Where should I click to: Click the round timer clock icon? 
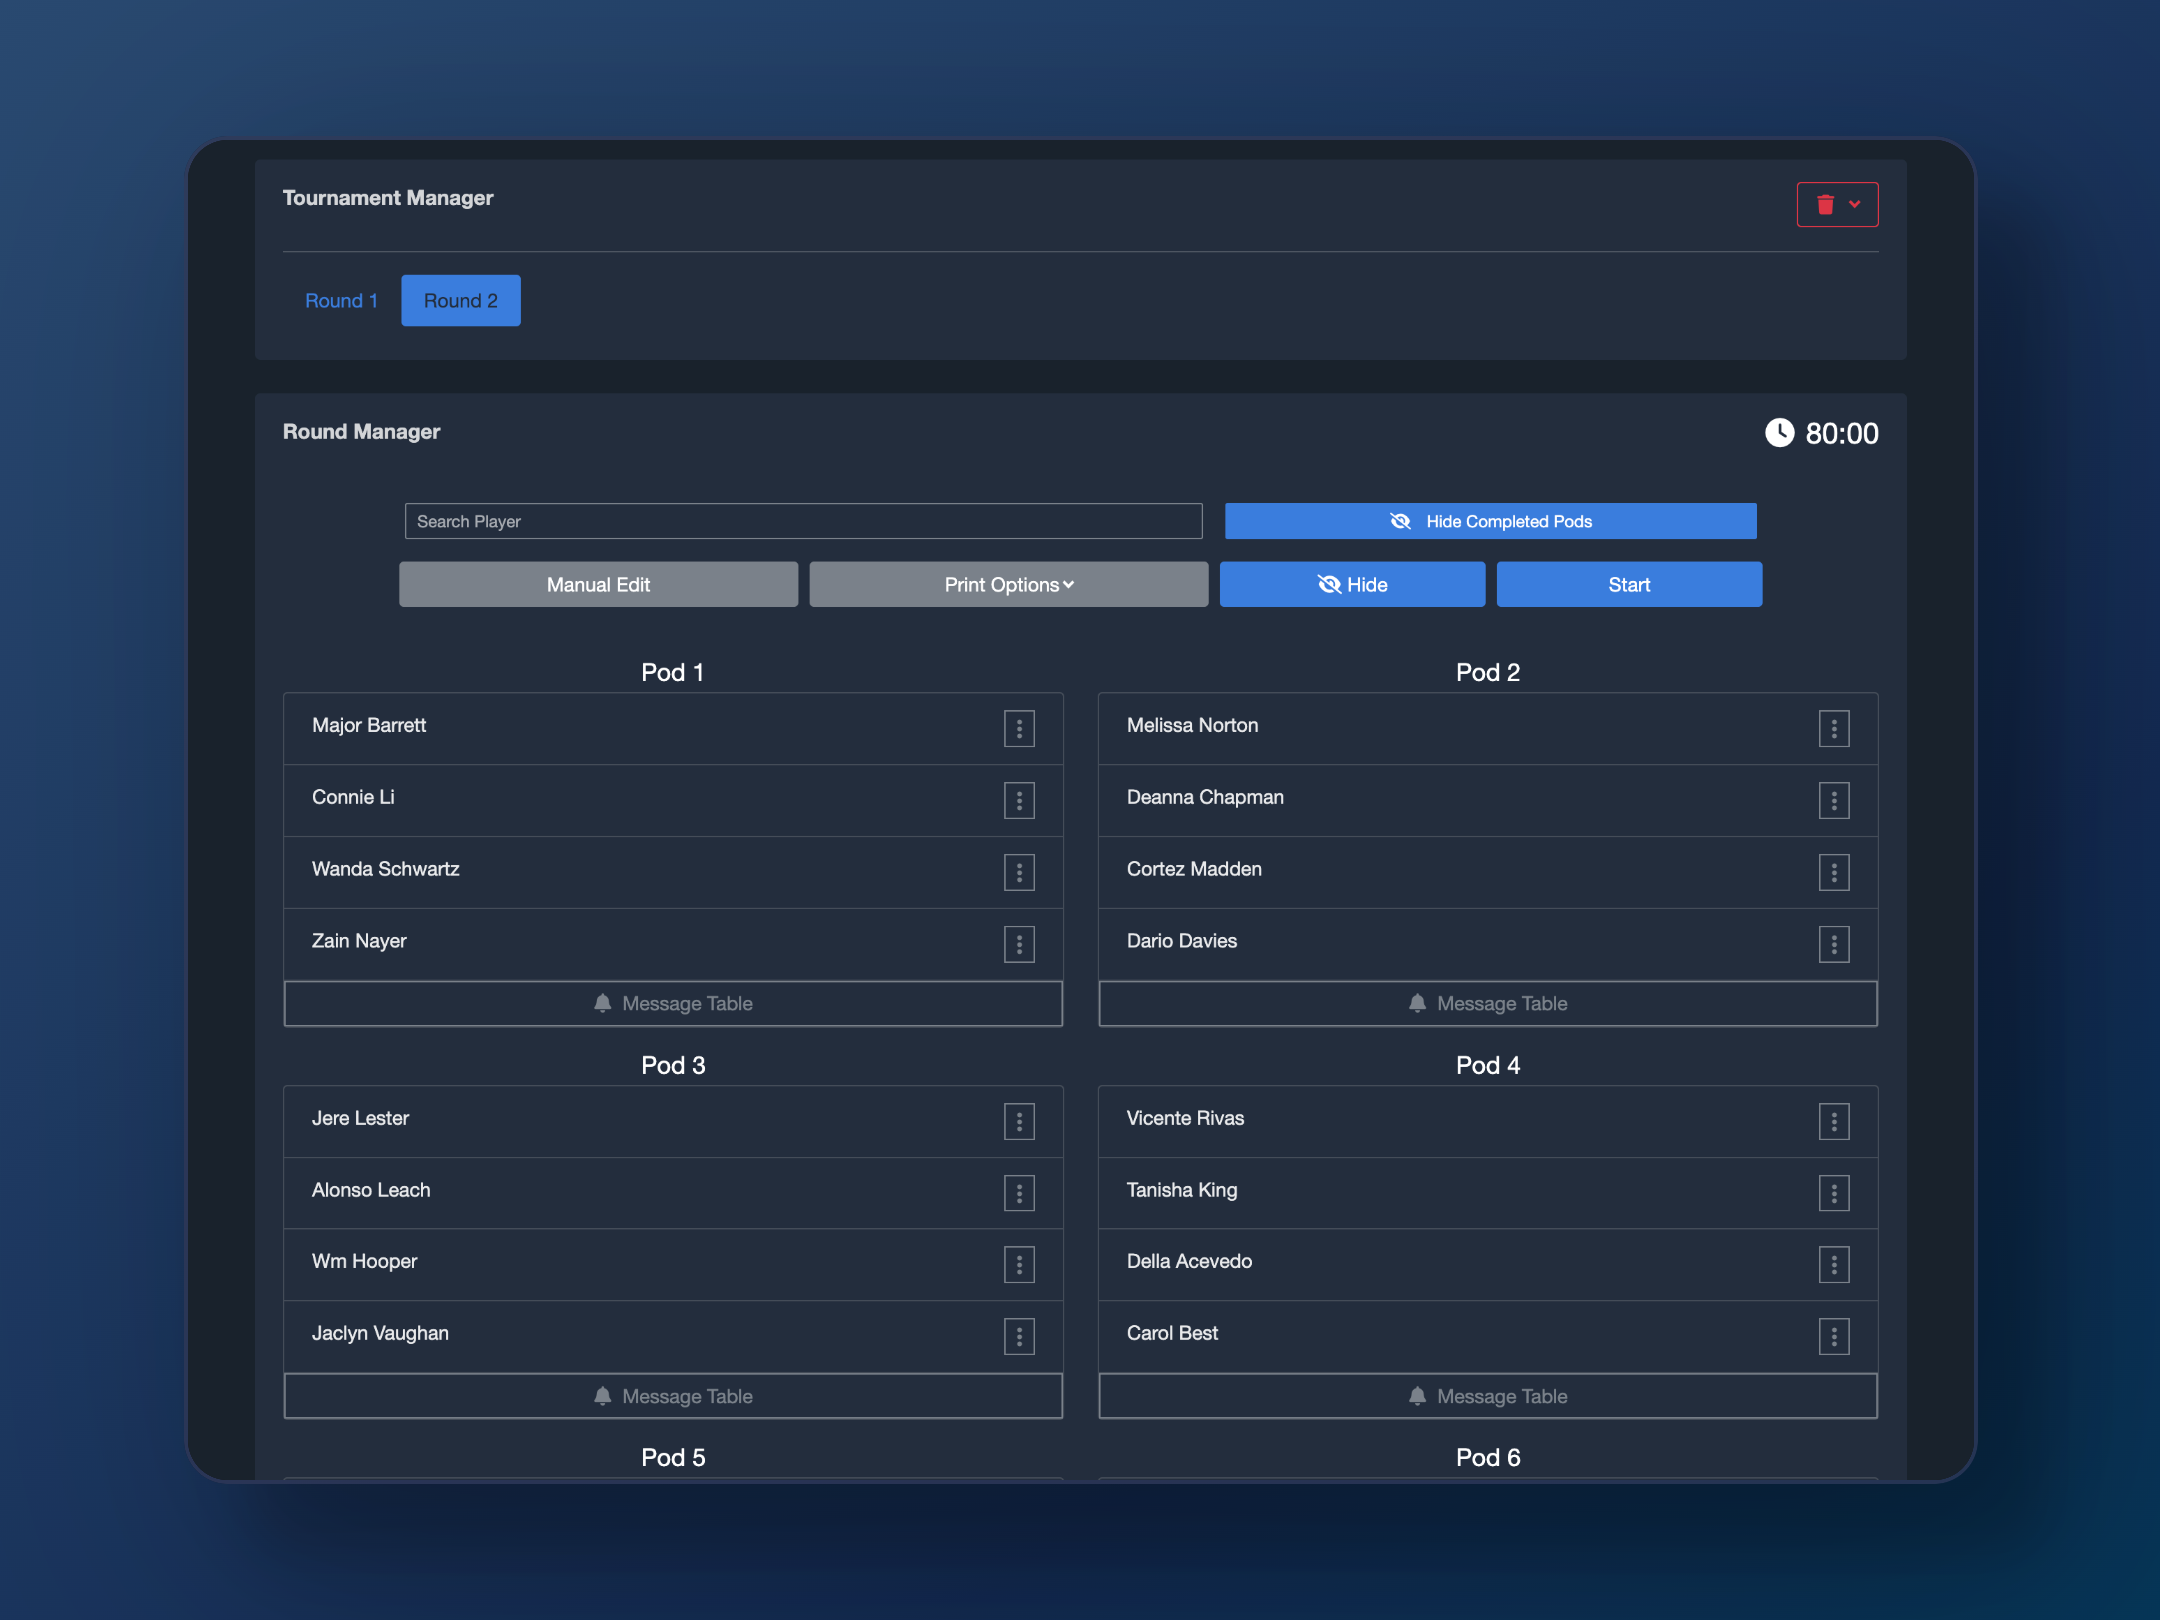(x=1779, y=433)
